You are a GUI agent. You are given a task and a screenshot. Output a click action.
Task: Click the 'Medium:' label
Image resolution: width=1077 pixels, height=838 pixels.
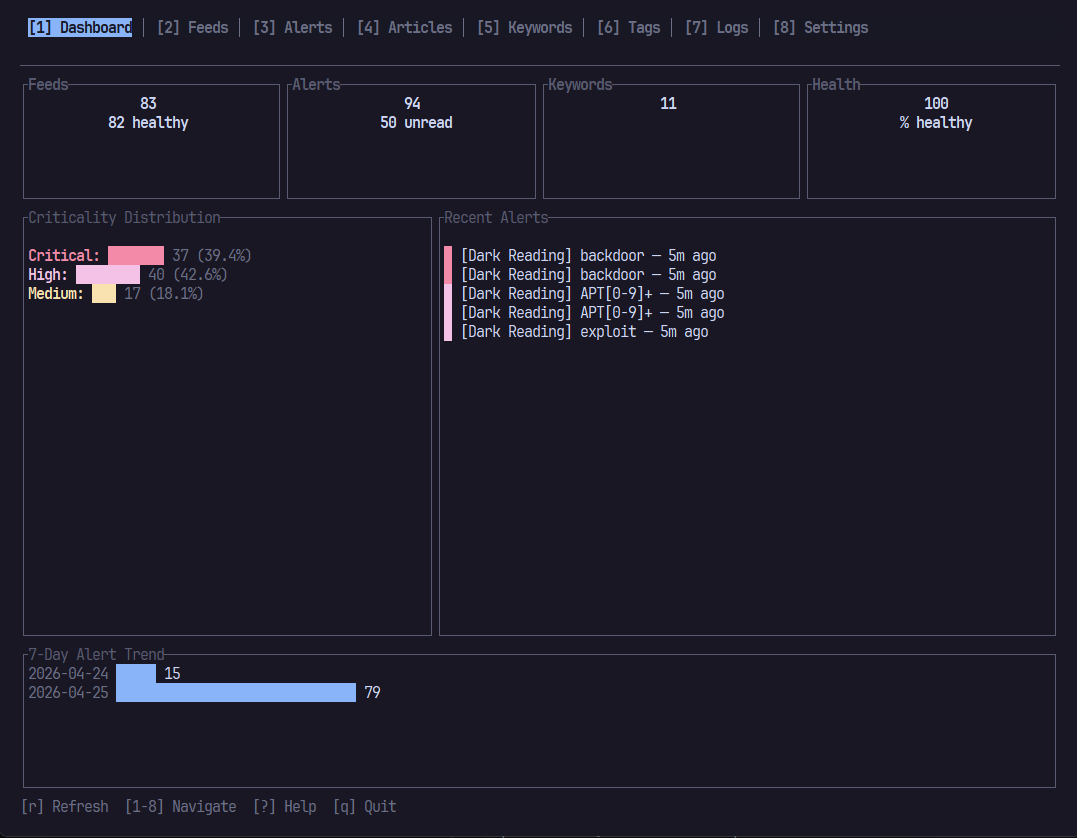[56, 294]
